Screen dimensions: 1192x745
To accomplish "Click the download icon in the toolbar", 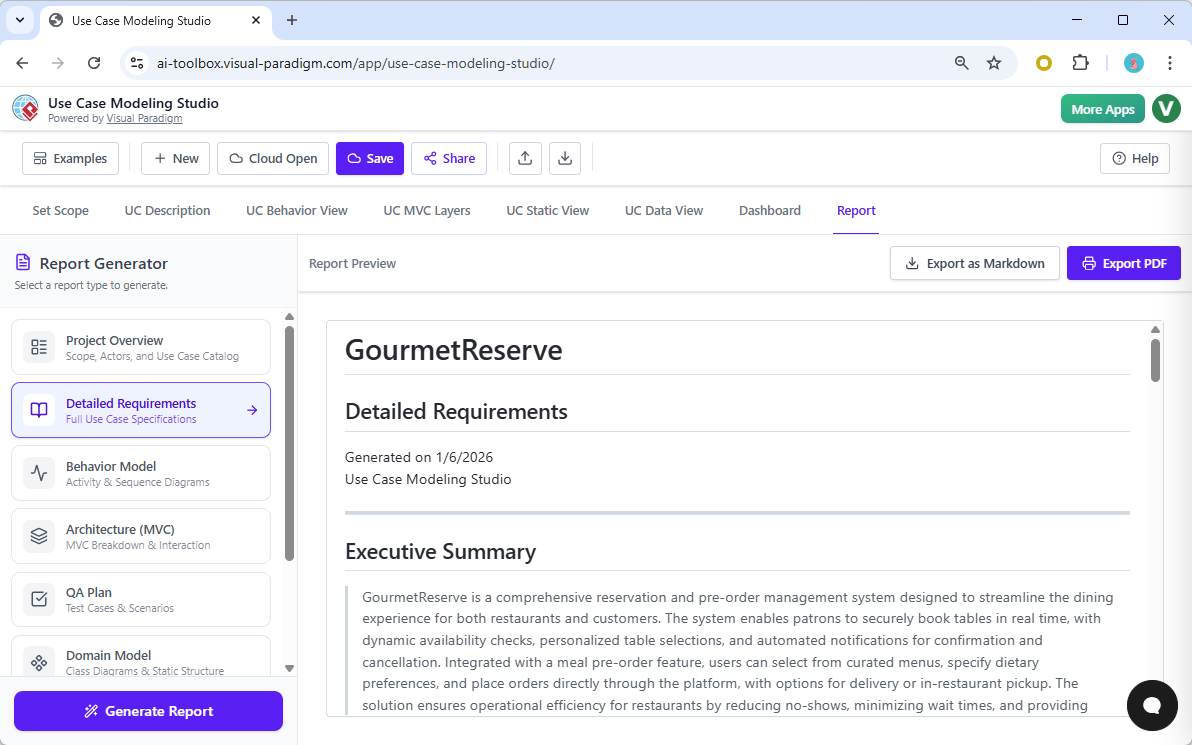I will point(565,158).
